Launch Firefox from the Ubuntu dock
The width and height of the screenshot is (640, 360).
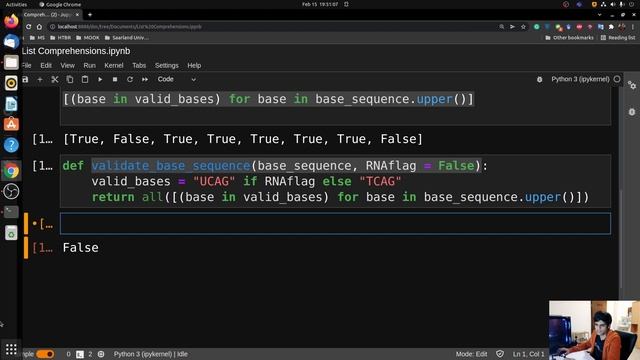click(x=11, y=20)
